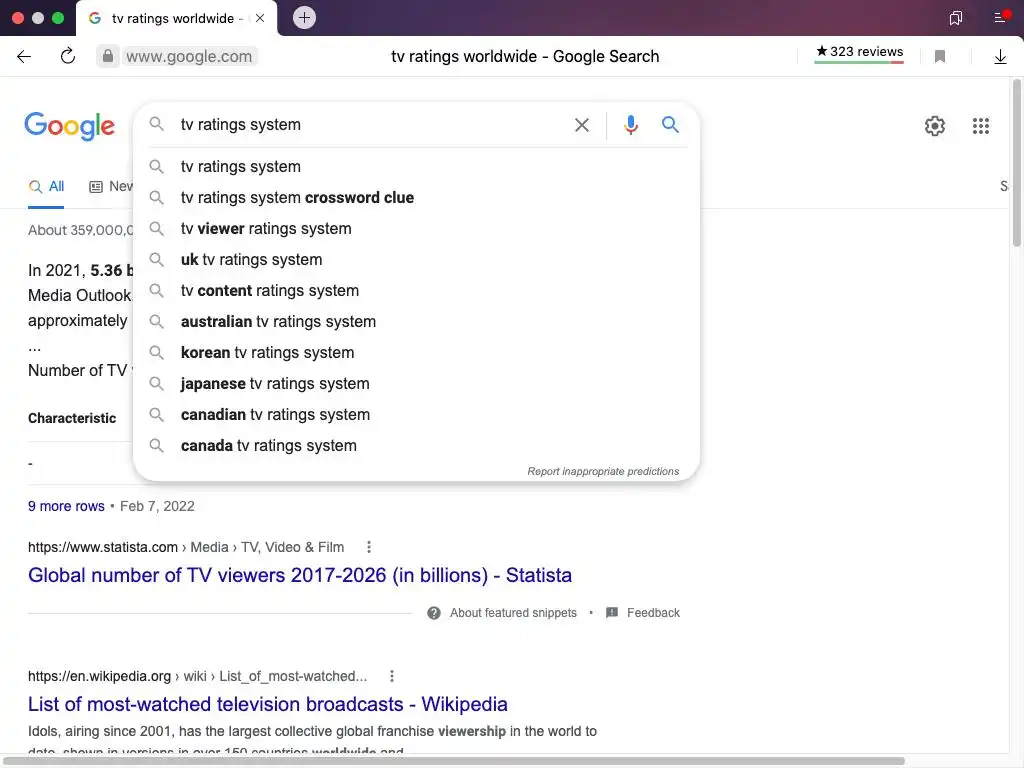Image resolution: width=1024 pixels, height=768 pixels.
Task: Open the browser menu with notification dot
Action: [x=1002, y=17]
